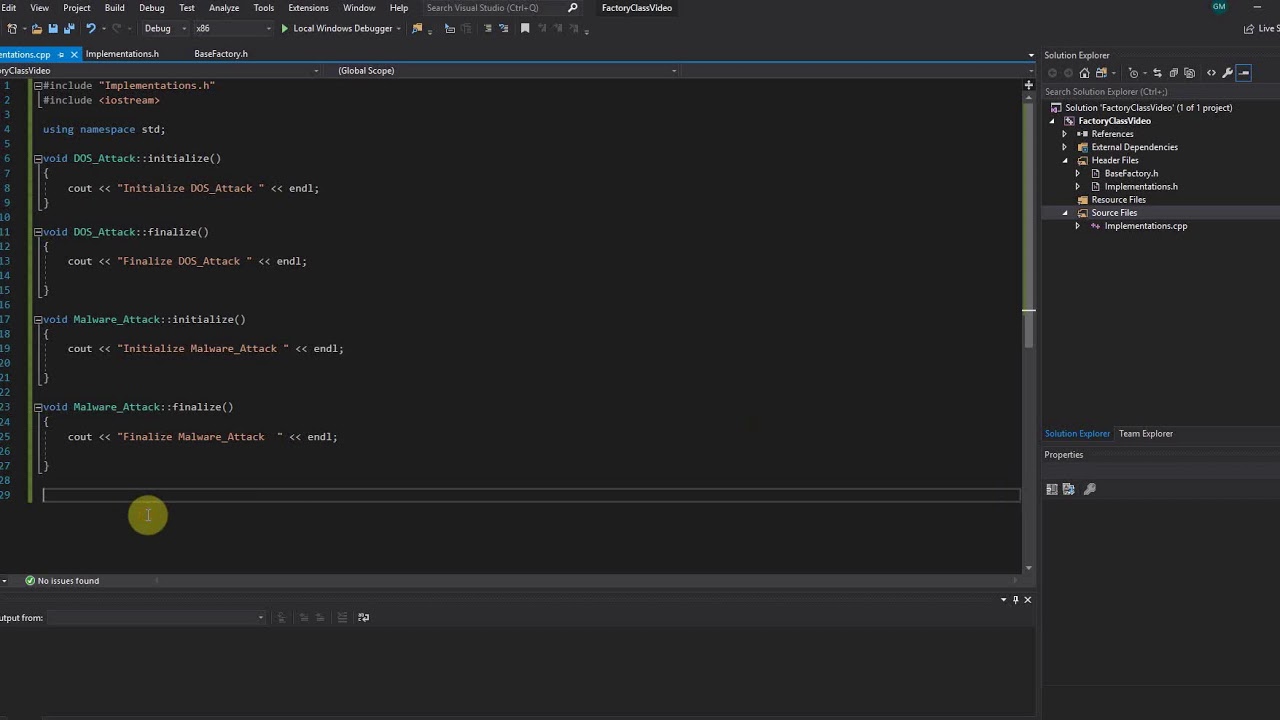Collapse the #include region outline
The height and width of the screenshot is (720, 1280).
click(38, 85)
